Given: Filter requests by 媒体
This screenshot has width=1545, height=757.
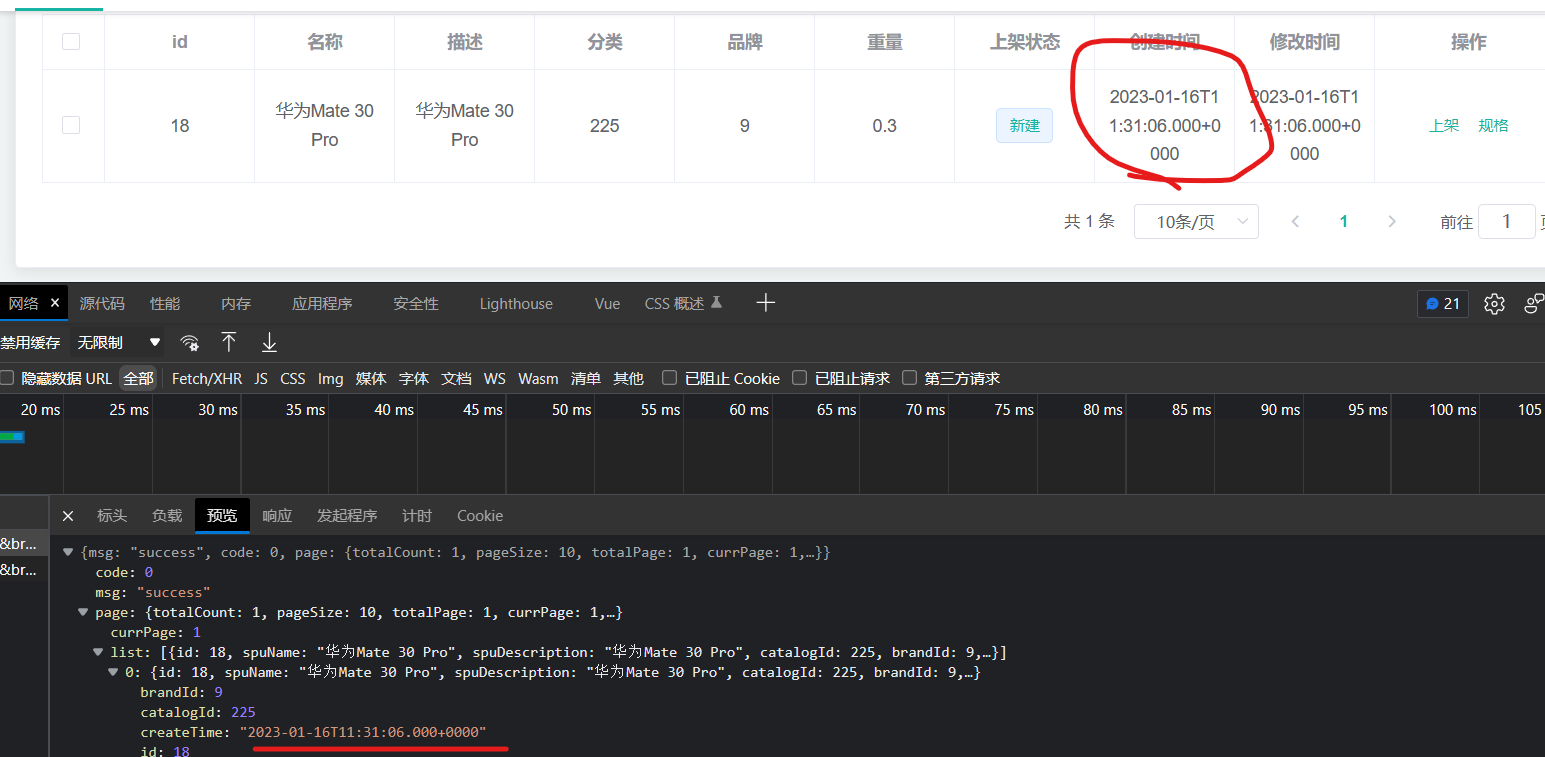Looking at the screenshot, I should 371,378.
